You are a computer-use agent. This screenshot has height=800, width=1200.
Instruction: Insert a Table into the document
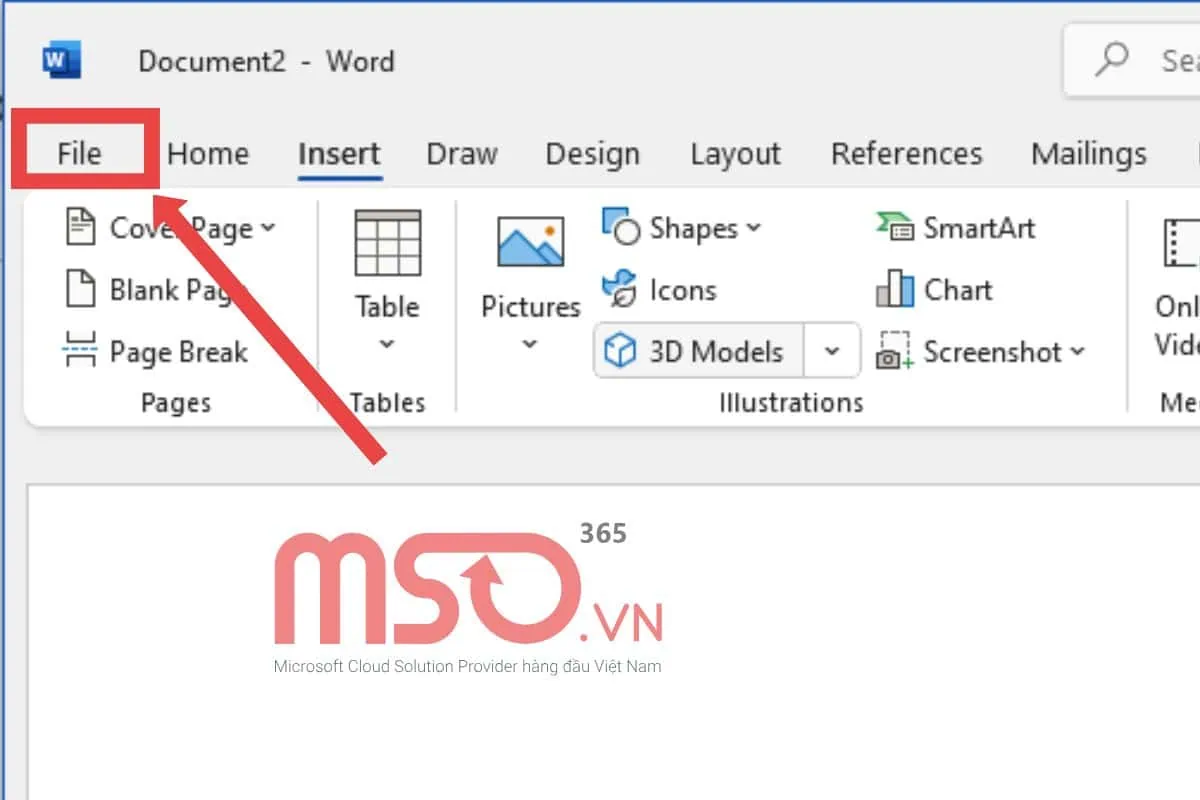(x=387, y=260)
